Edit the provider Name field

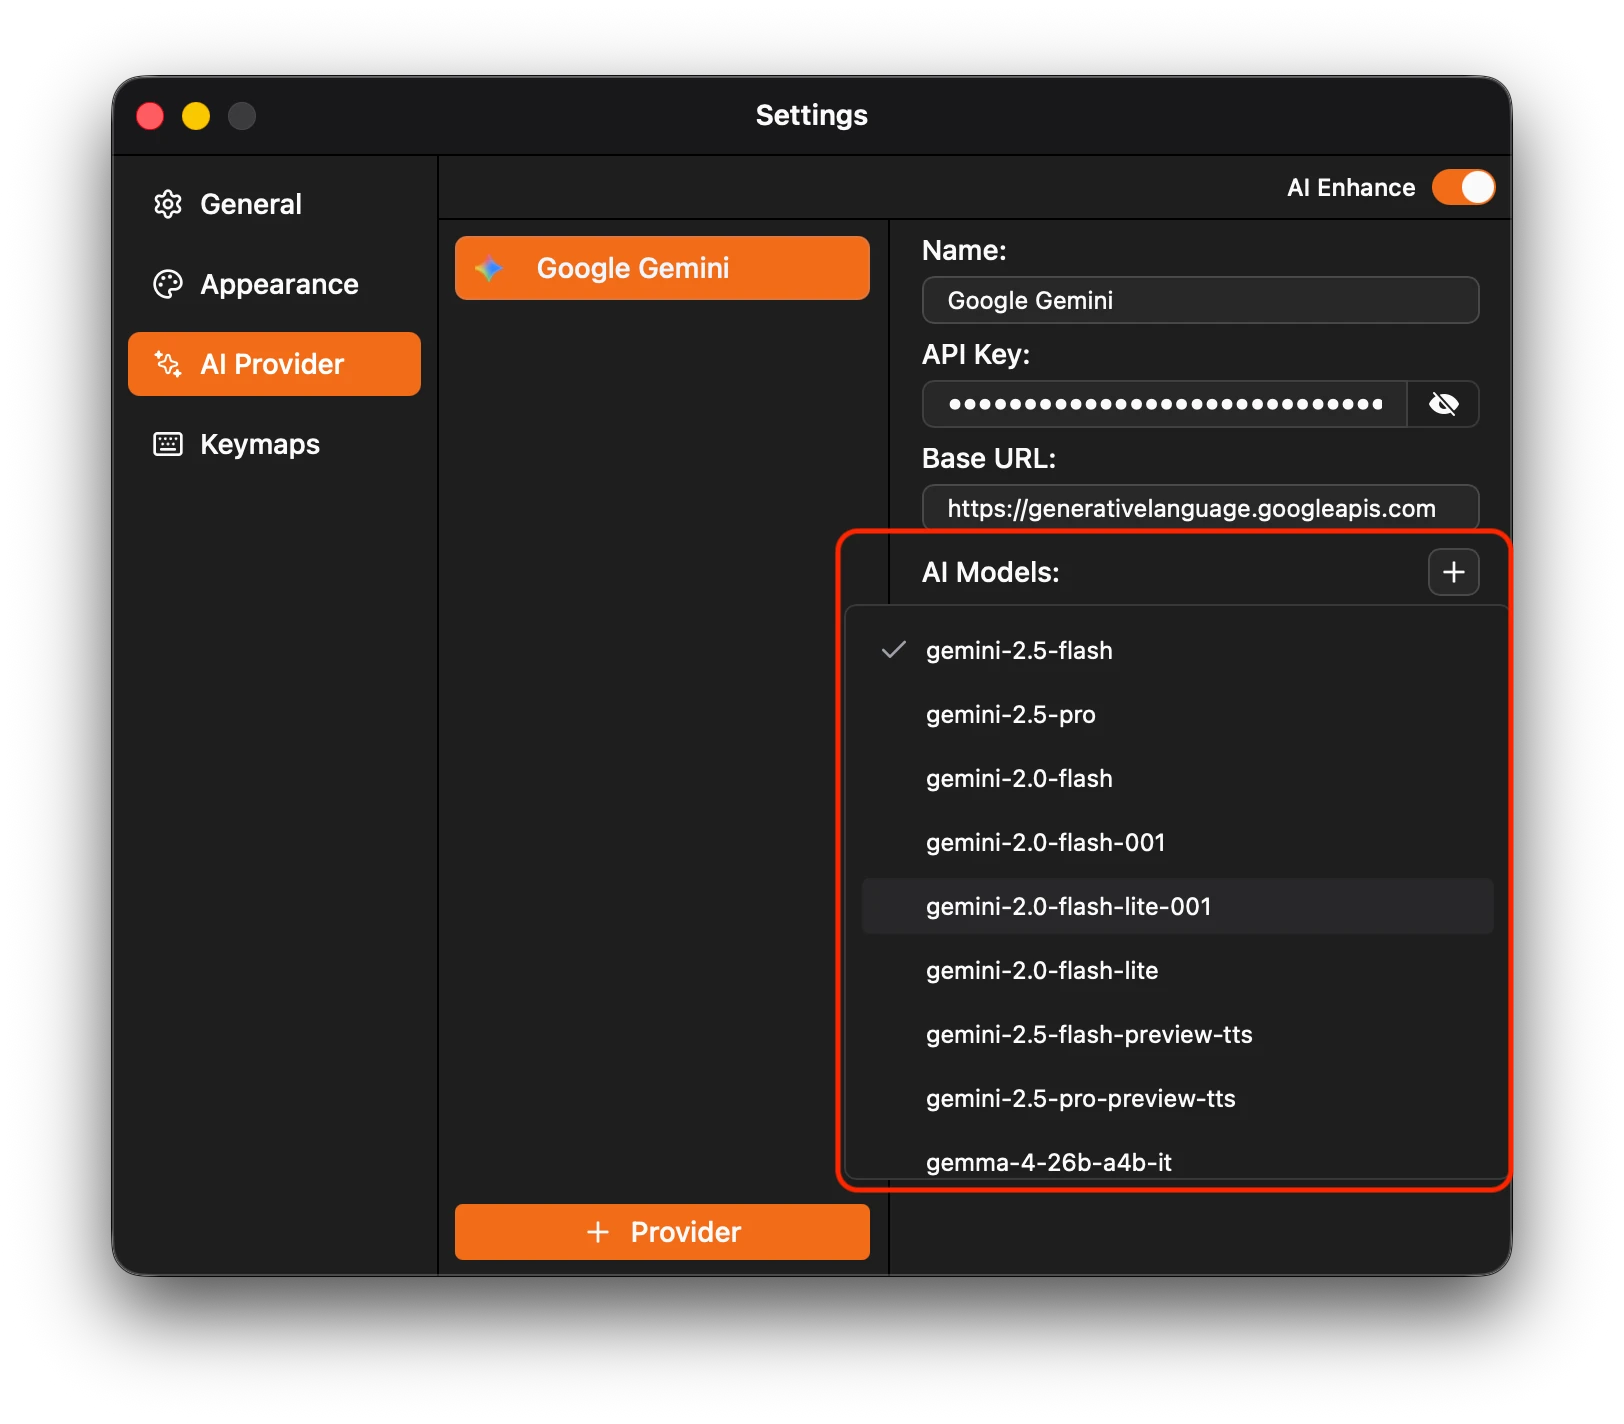coord(1200,300)
